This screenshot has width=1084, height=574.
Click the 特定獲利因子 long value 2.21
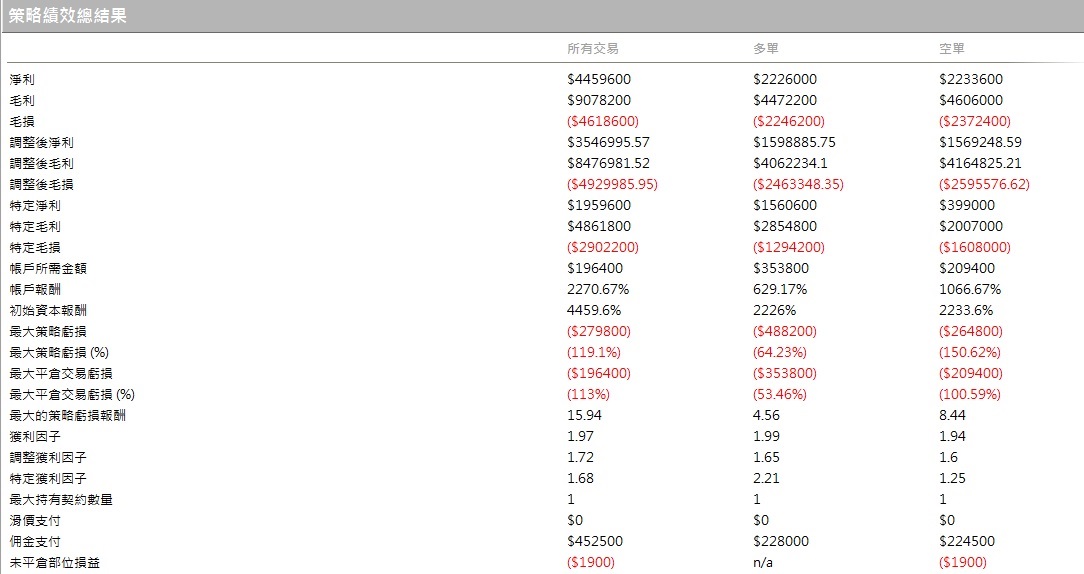point(766,478)
